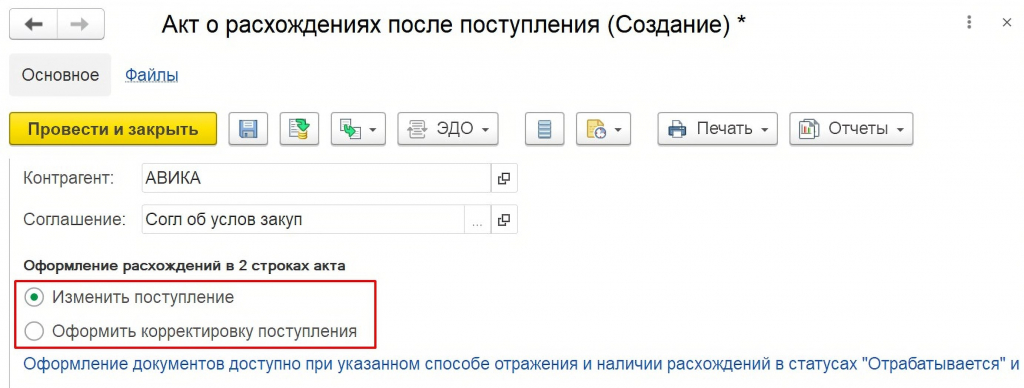Choose соглашение via the ellipsis button
Image resolution: width=1024 pixels, height=388 pixels.
pyautogui.click(x=477, y=219)
